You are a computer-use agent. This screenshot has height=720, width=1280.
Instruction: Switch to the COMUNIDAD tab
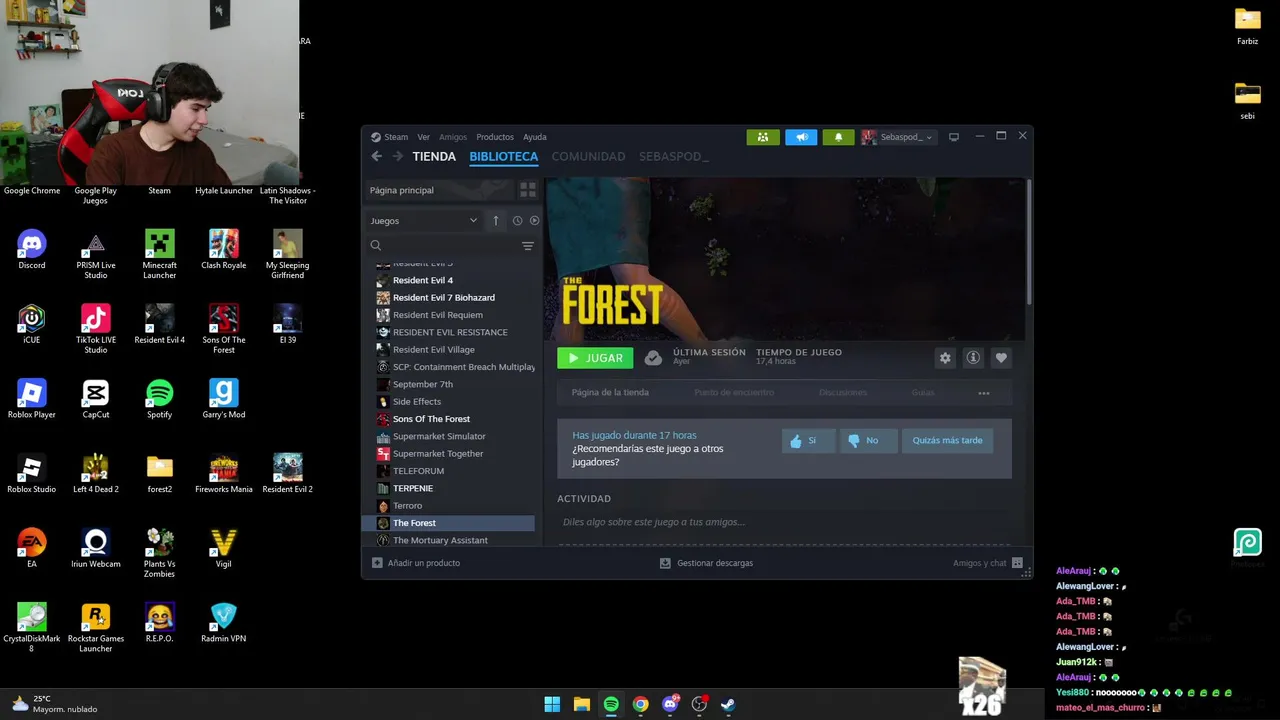[x=588, y=156]
